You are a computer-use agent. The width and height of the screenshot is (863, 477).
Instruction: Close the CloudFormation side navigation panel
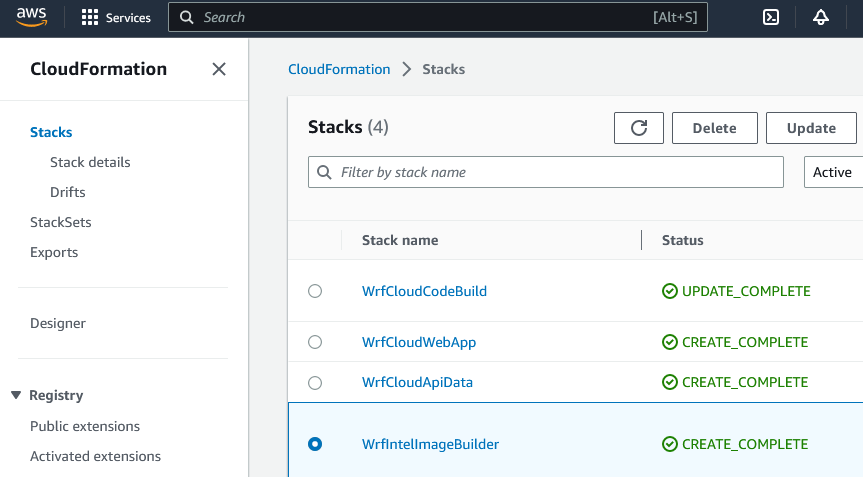click(x=219, y=69)
